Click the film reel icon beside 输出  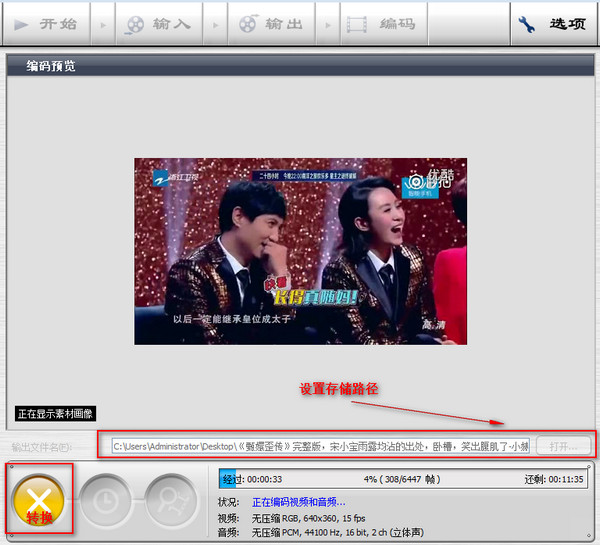249,24
